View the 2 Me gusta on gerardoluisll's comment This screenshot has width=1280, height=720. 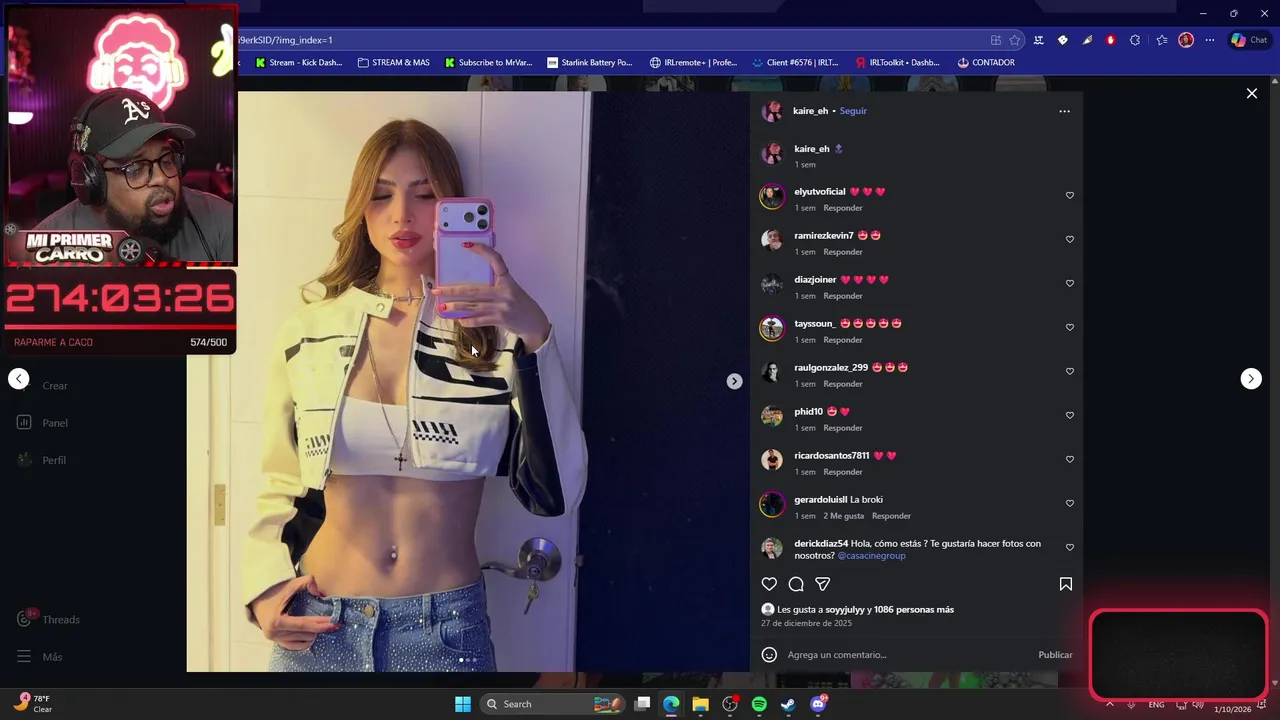click(x=843, y=516)
